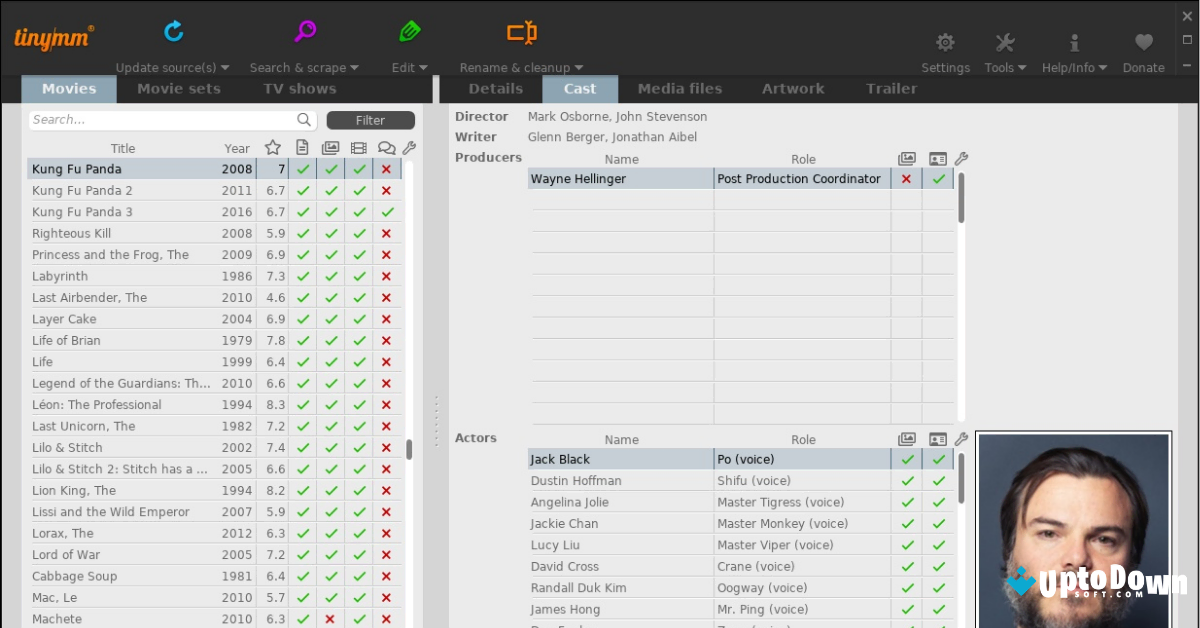The image size is (1200, 628).
Task: Switch to the TV shows tab
Action: point(299,88)
